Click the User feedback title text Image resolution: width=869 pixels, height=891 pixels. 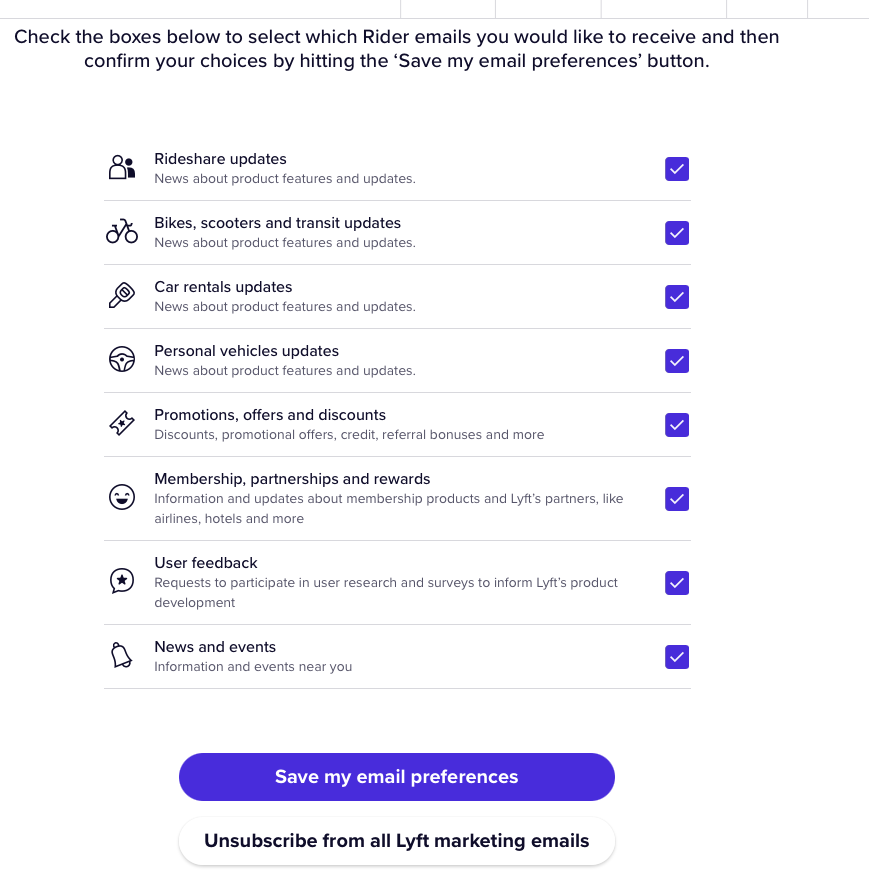[x=206, y=563]
